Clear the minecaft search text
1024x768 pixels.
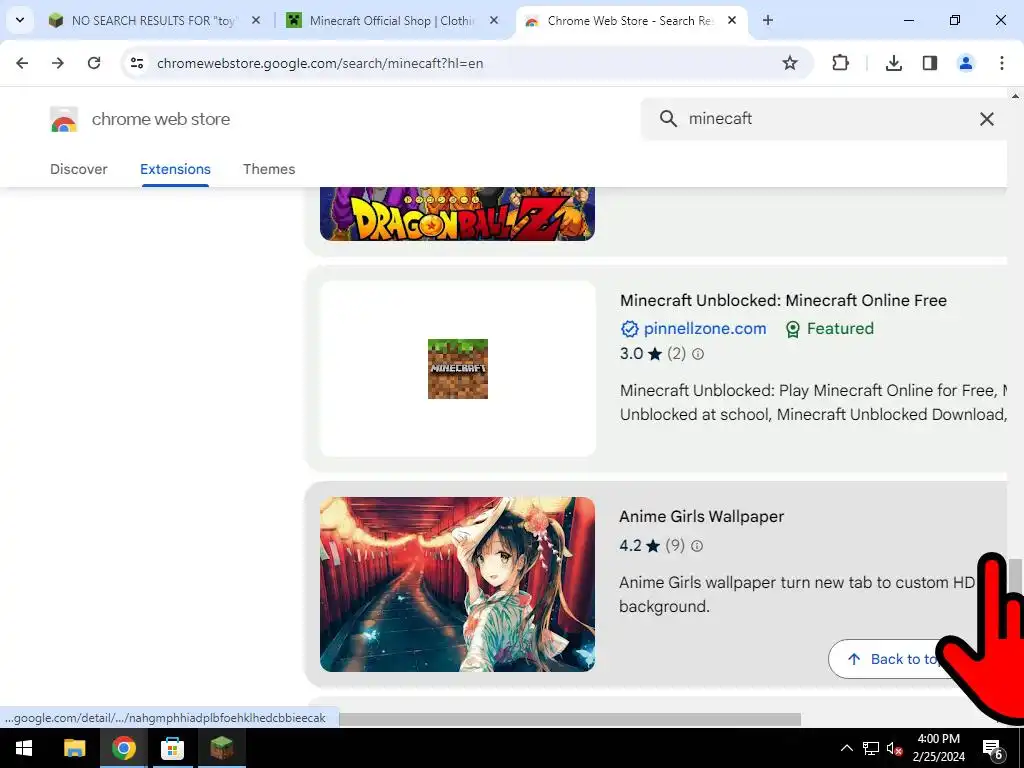click(987, 118)
